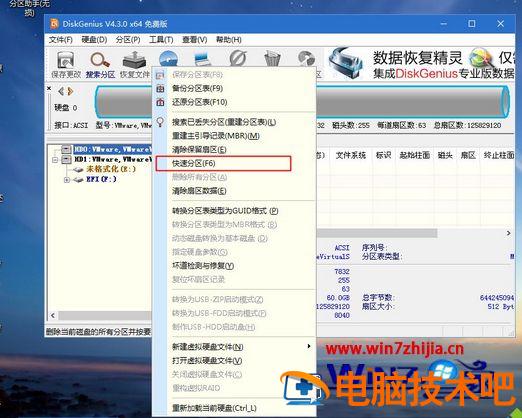The width and height of the screenshot is (522, 418).
Task: Go to previous disk with left arrow
Action: click(61, 91)
